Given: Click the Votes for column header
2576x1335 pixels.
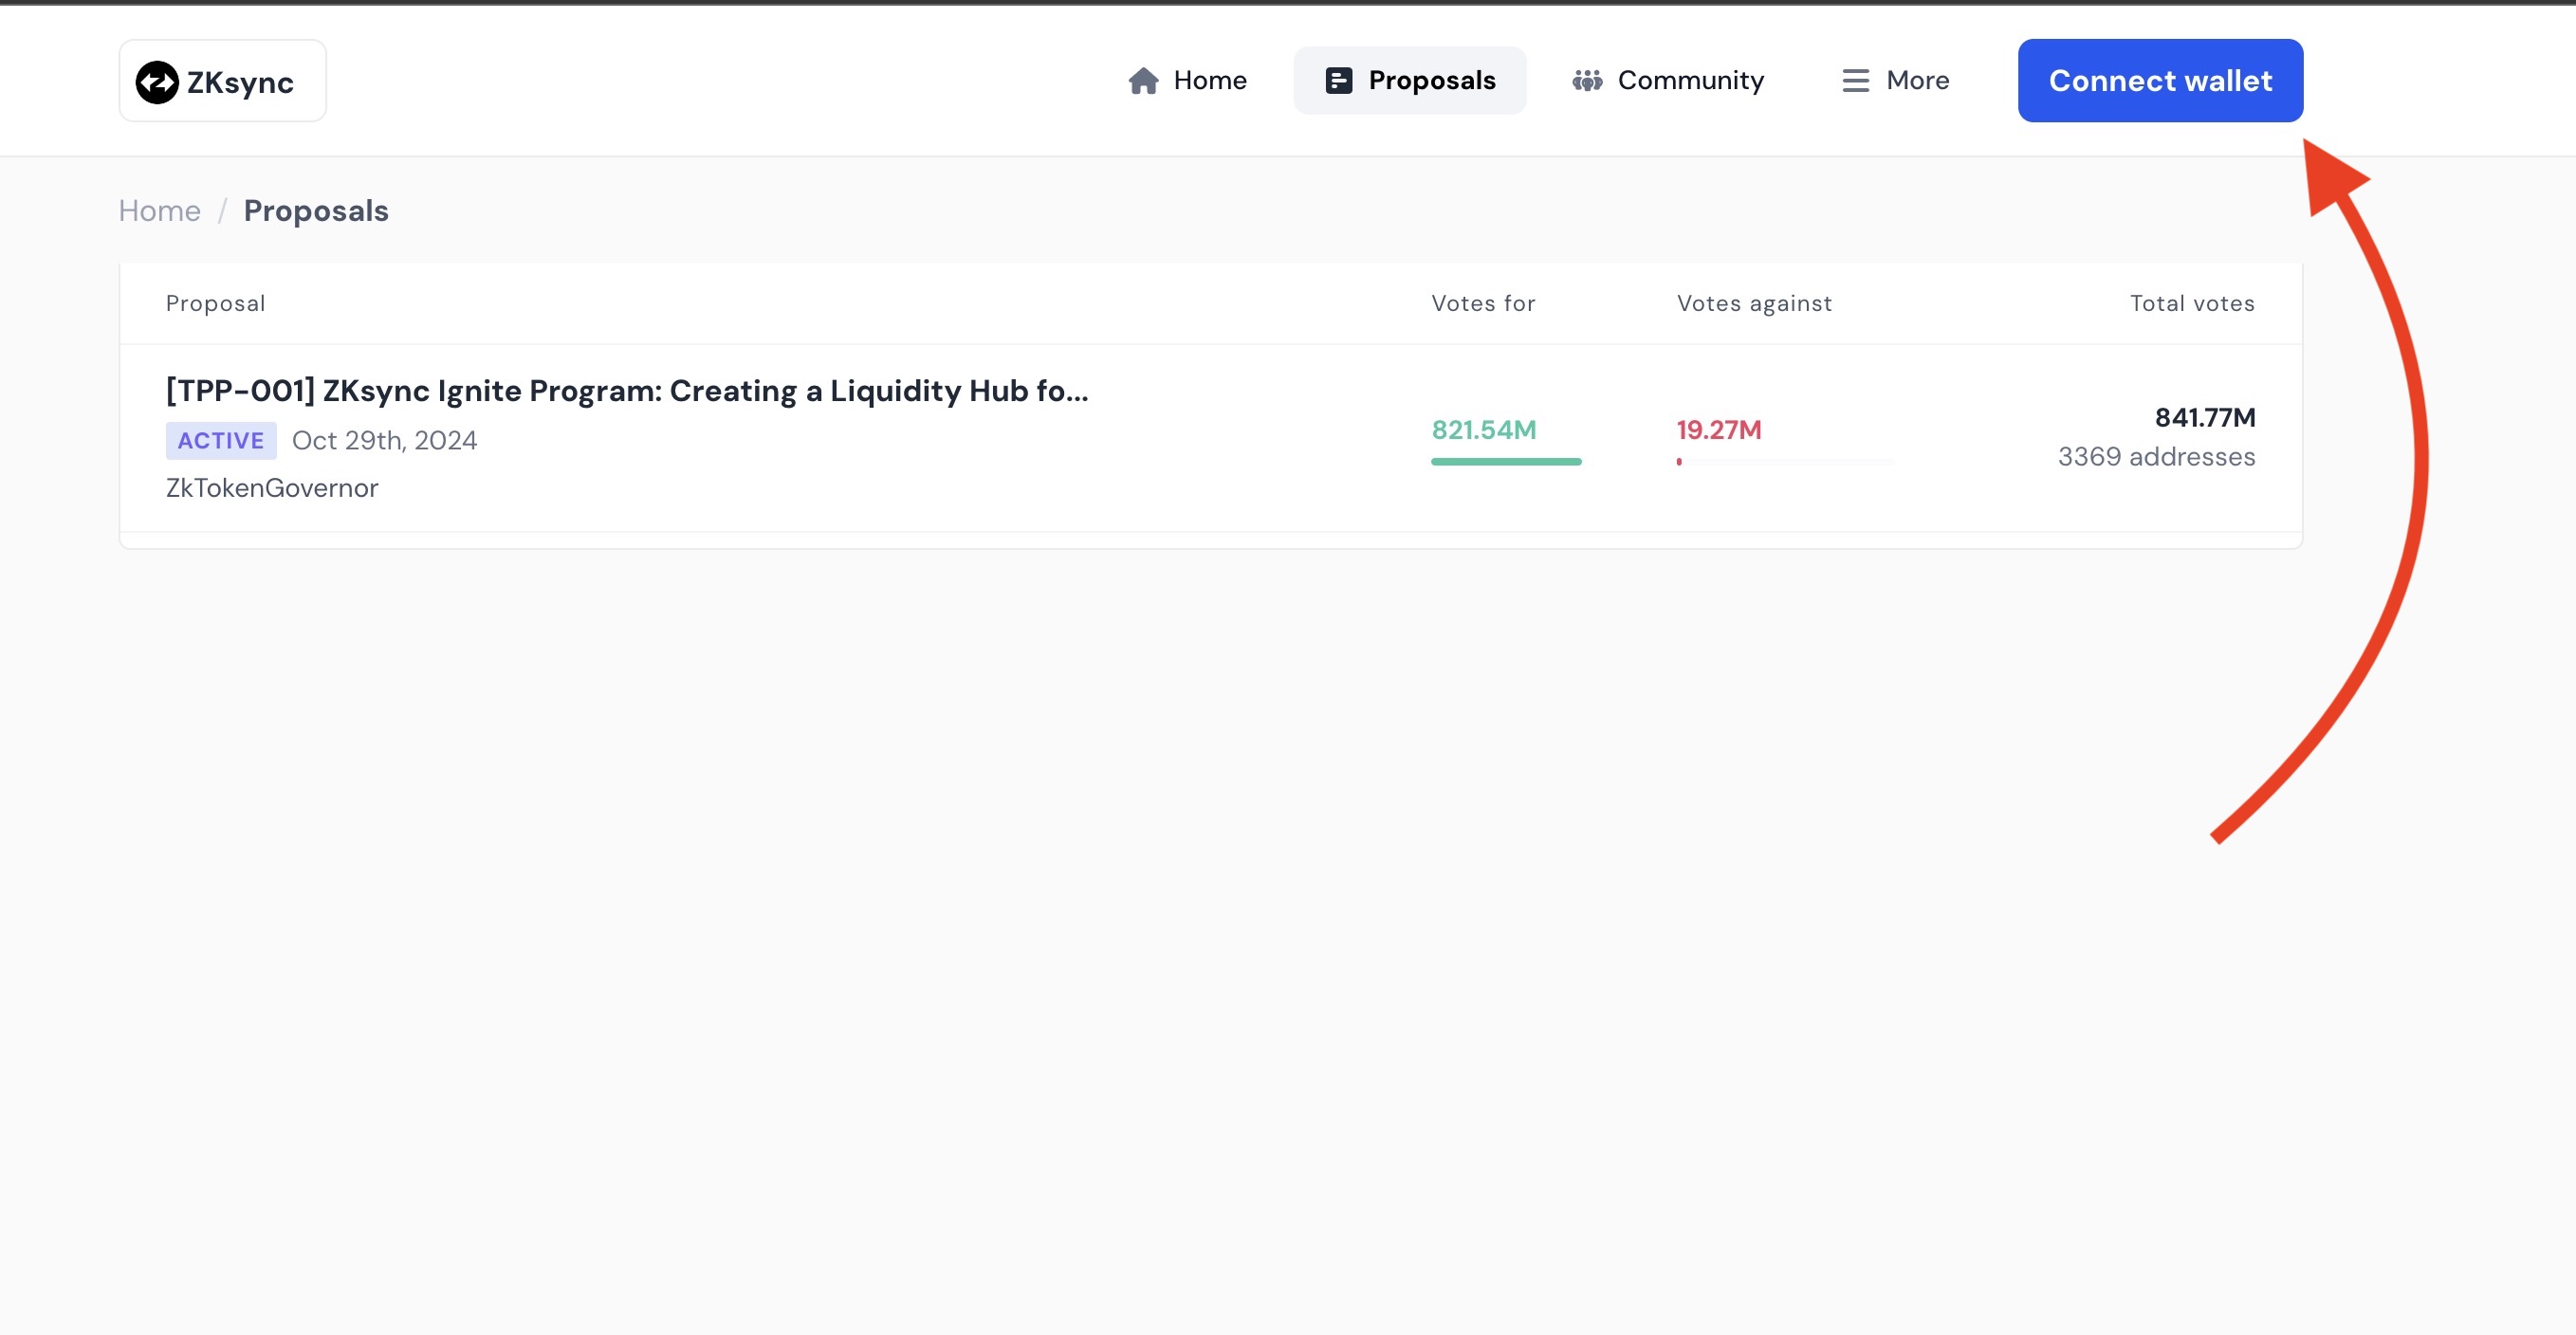Looking at the screenshot, I should [1483, 304].
